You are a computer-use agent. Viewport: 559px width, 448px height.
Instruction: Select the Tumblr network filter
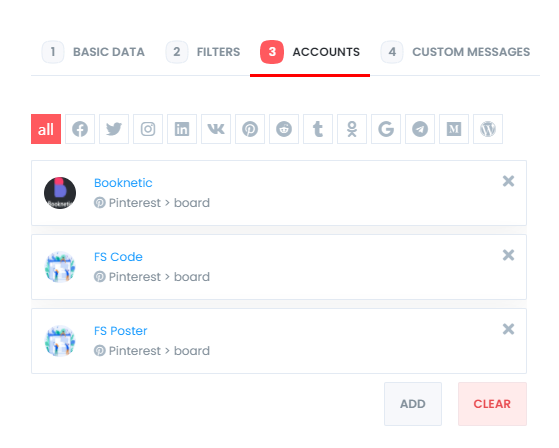point(318,129)
